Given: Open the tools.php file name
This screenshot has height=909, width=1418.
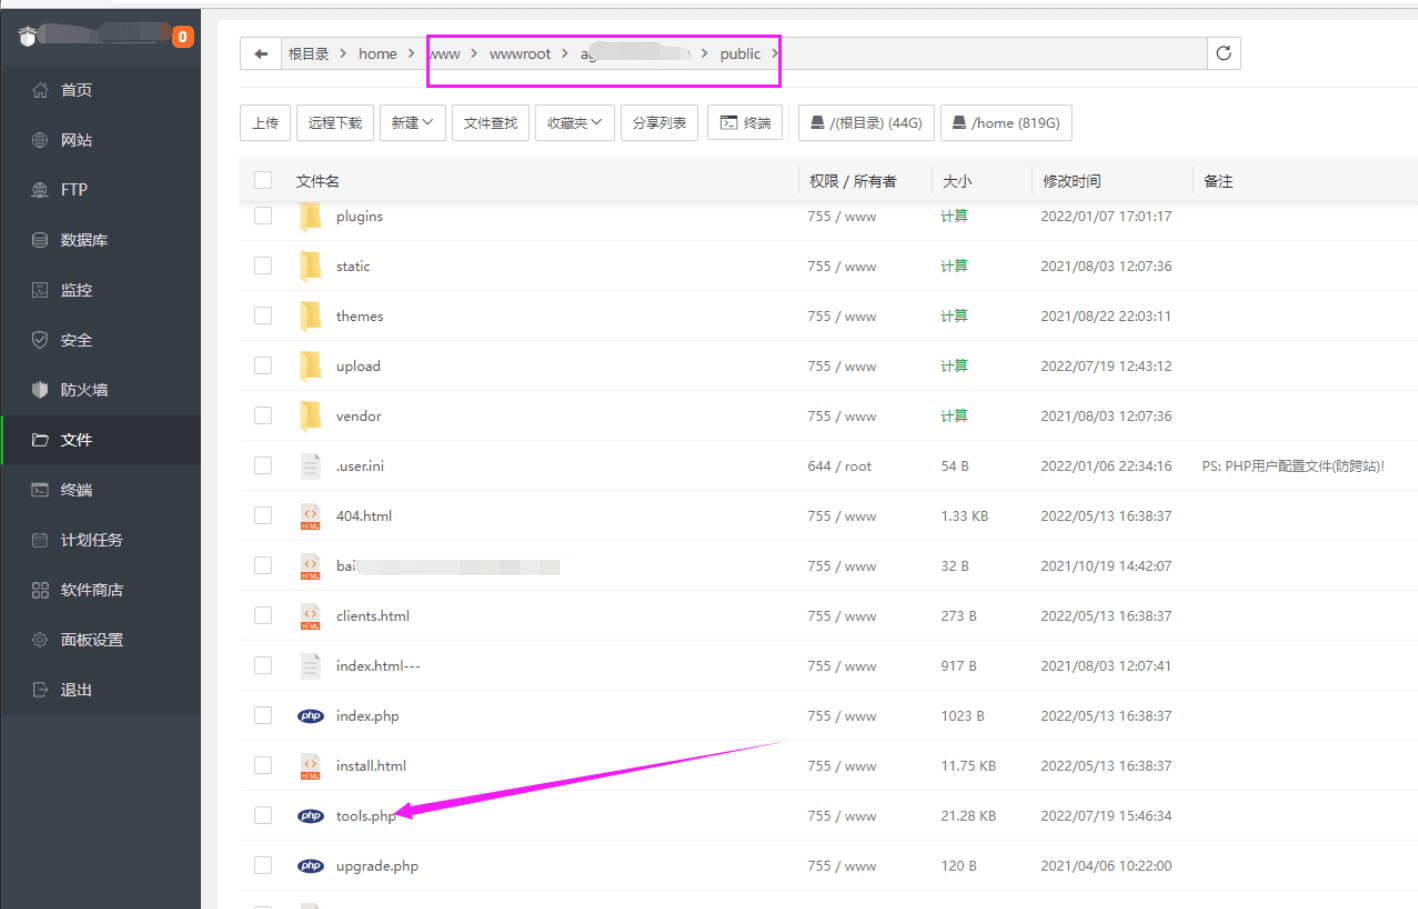Looking at the screenshot, I should coord(366,816).
